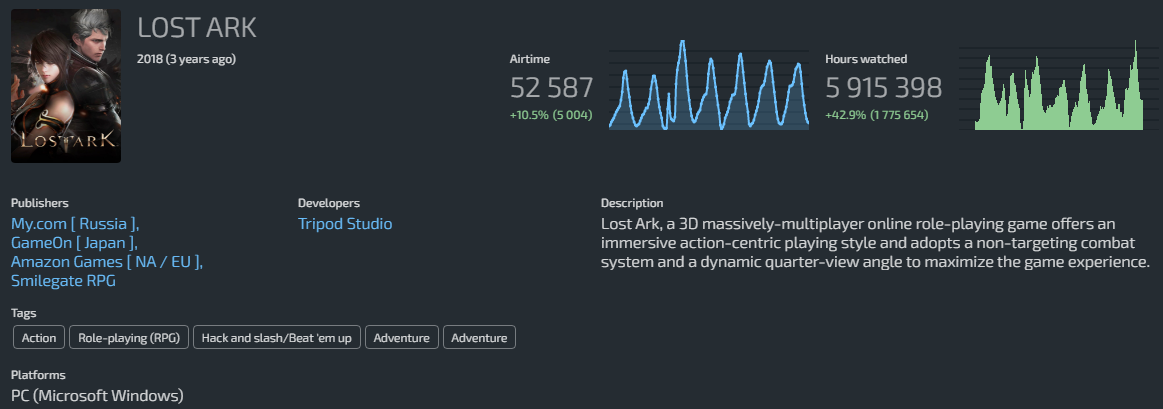Viewport: 1163px width, 409px height.
Task: Click the Description heading
Action: coord(632,203)
